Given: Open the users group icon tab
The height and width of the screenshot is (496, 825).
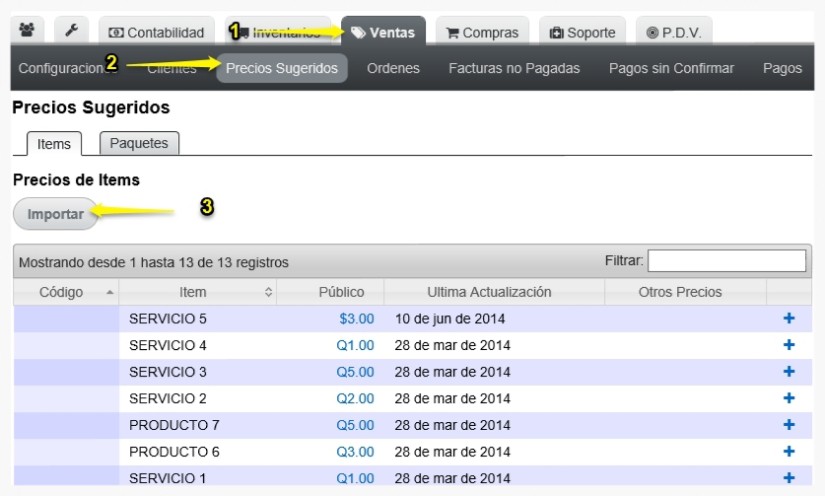Looking at the screenshot, I should tap(27, 31).
